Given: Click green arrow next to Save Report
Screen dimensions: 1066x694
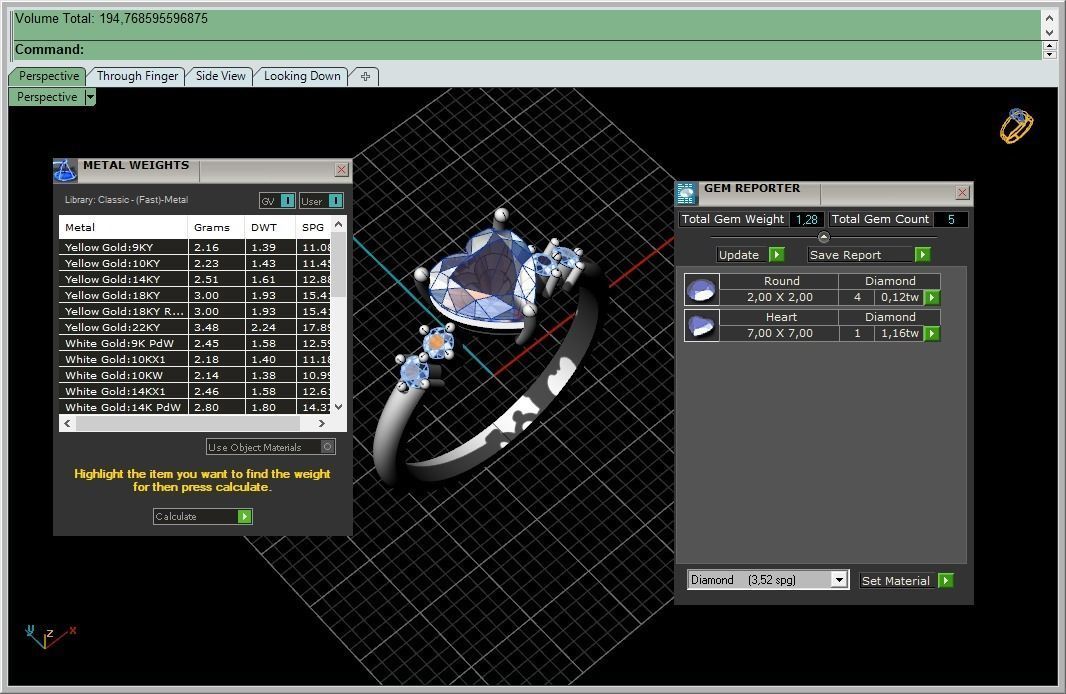Looking at the screenshot, I should (x=923, y=254).
